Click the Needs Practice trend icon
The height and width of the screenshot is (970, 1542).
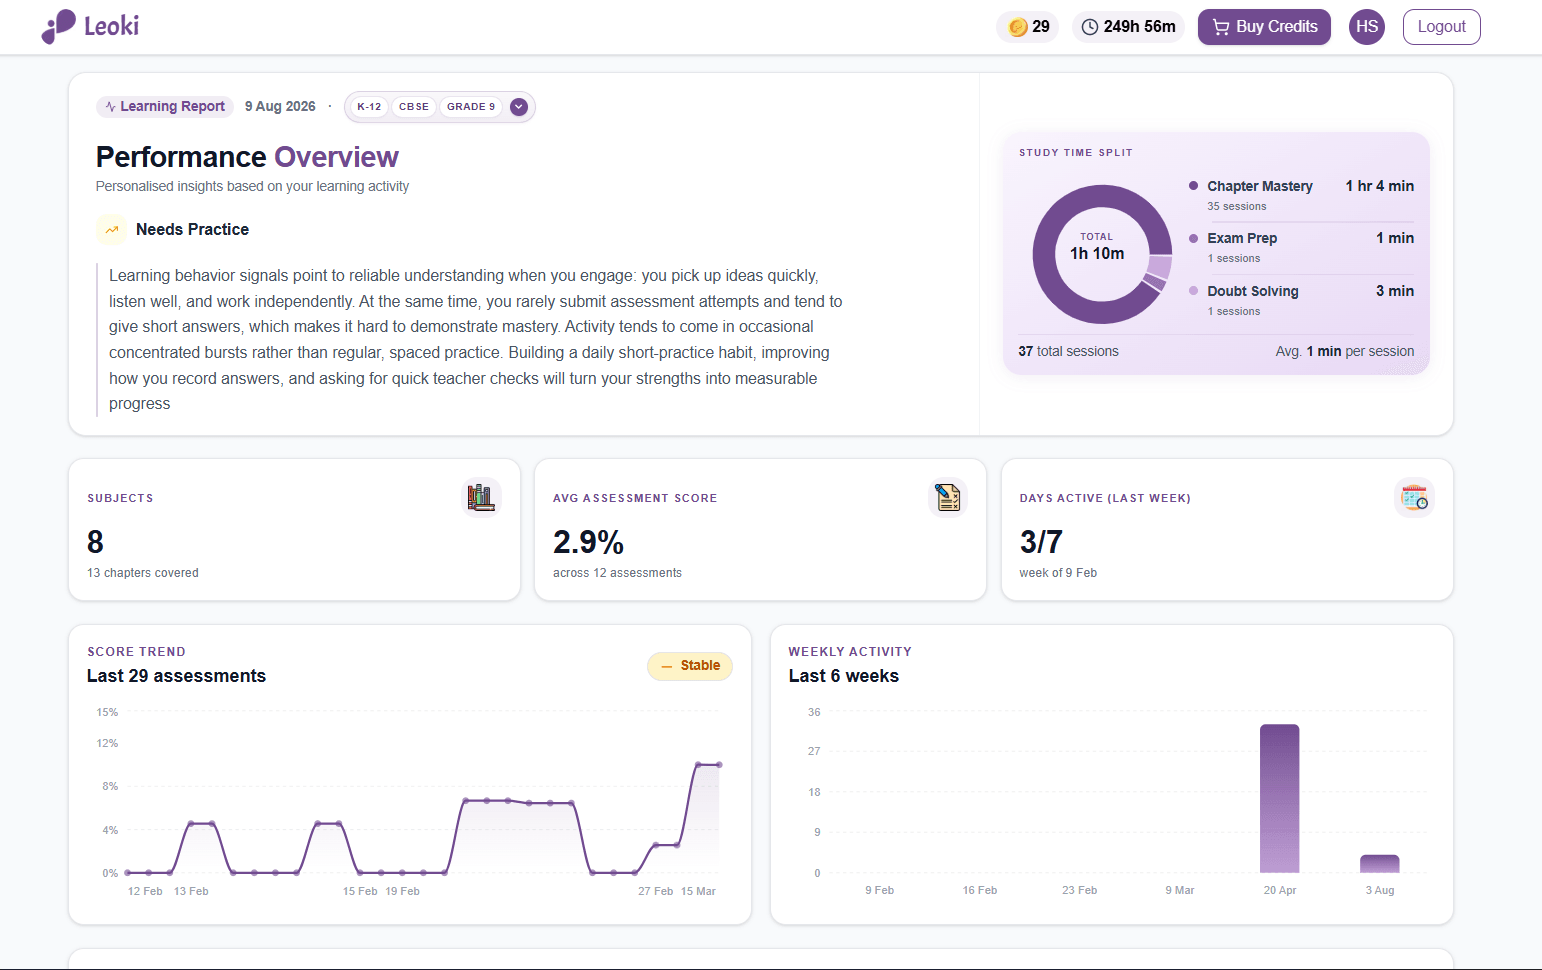click(x=112, y=229)
